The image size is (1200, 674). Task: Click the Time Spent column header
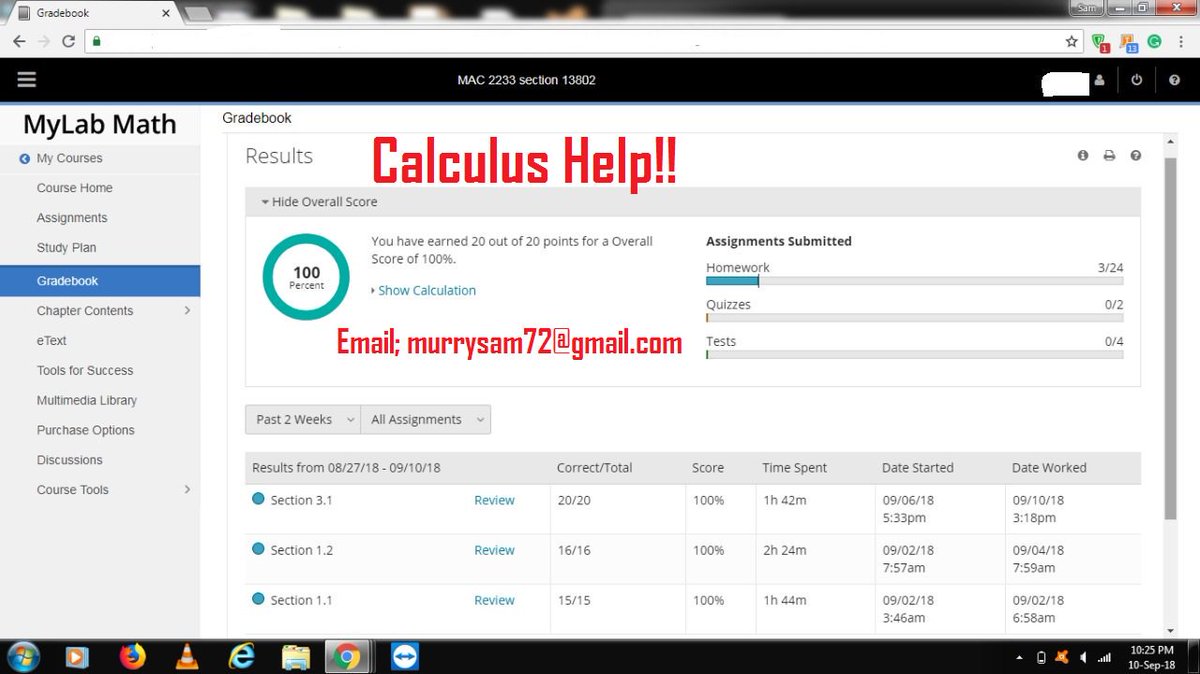coord(795,468)
